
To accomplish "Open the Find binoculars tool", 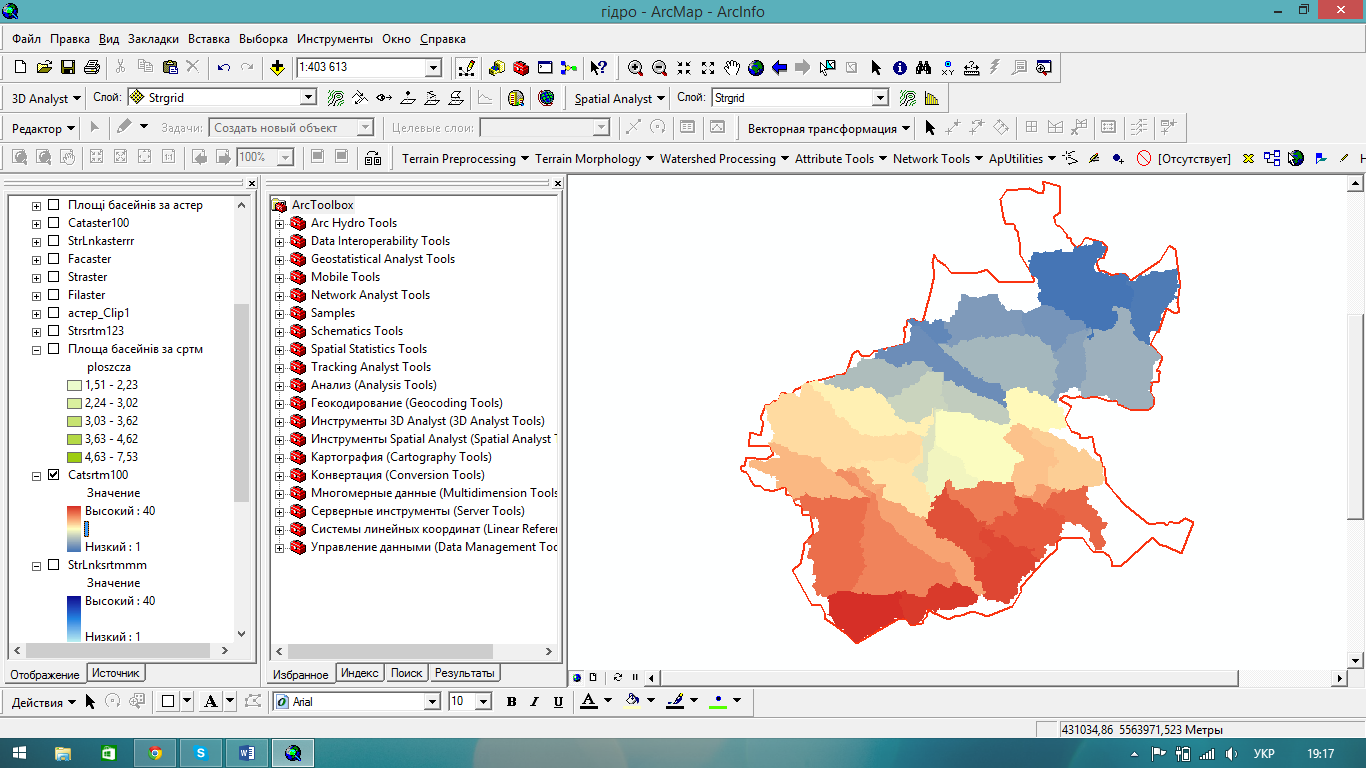I will (x=924, y=68).
